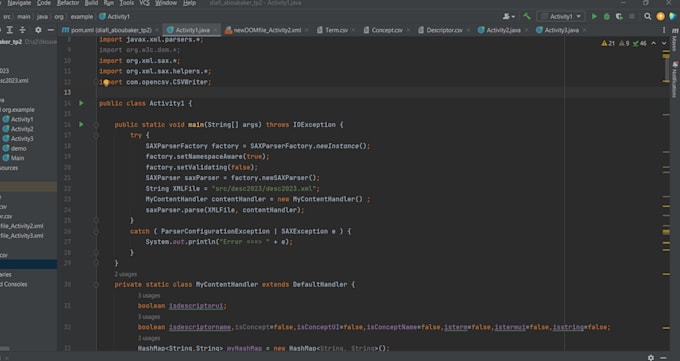
Task: Fold the MyContentHandler class
Action: coord(96,285)
